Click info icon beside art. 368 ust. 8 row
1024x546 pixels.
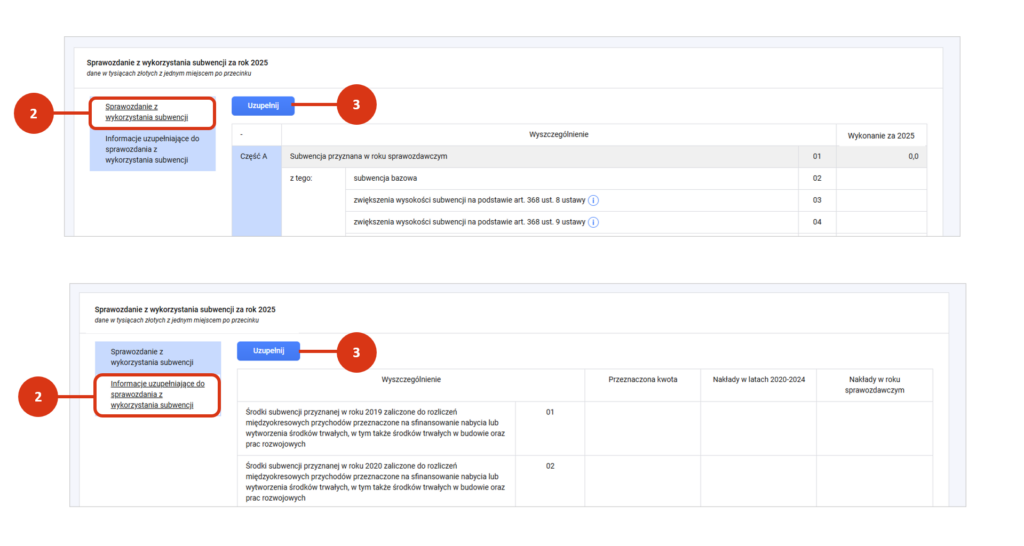[x=593, y=201]
